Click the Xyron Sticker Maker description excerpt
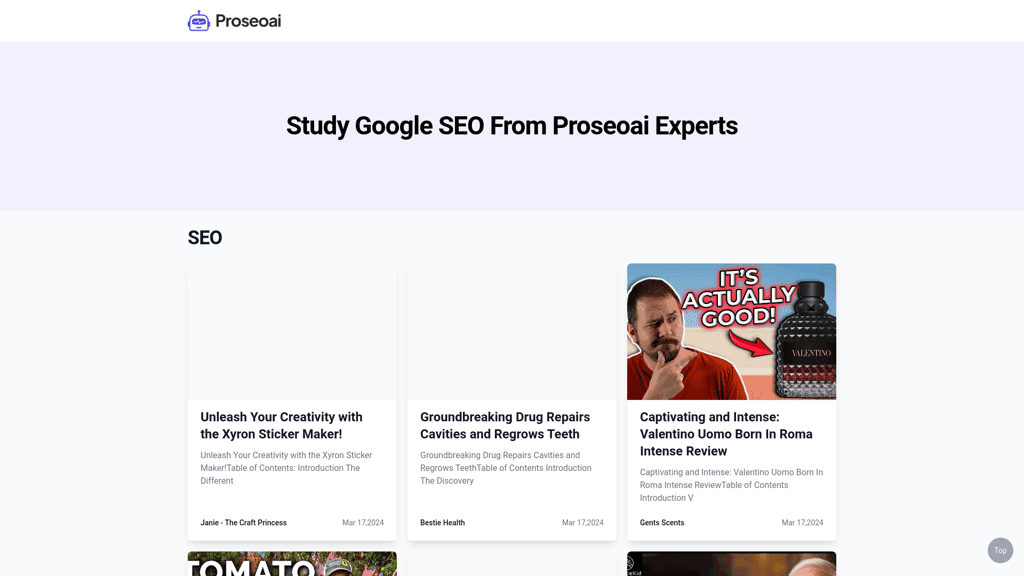The height and width of the screenshot is (576, 1024). pyautogui.click(x=286, y=468)
